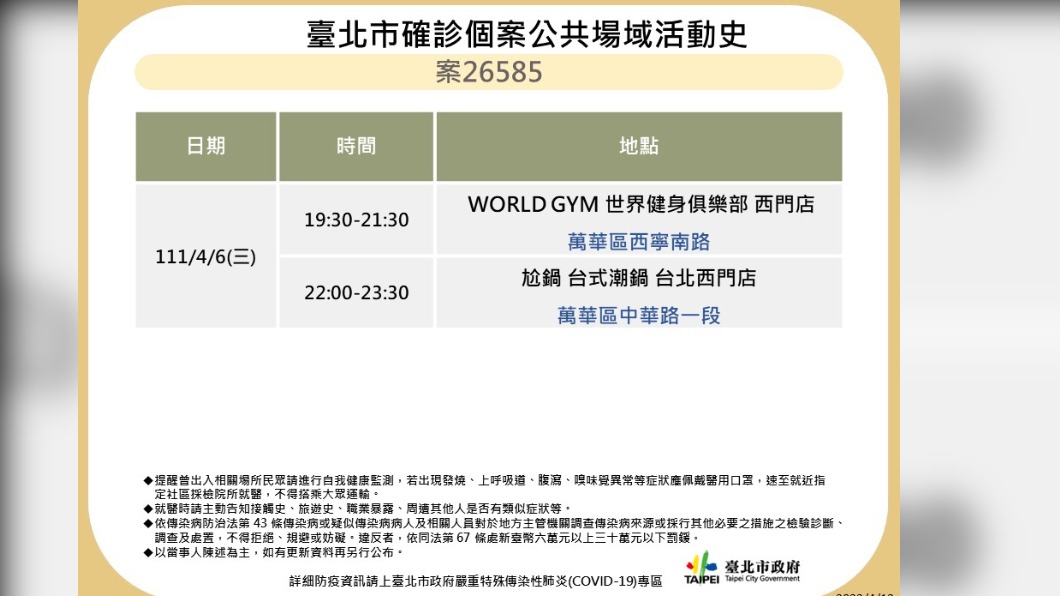Click the footer COVID-19 專區 line
Viewport: 1060px width, 596px height.
(x=476, y=581)
